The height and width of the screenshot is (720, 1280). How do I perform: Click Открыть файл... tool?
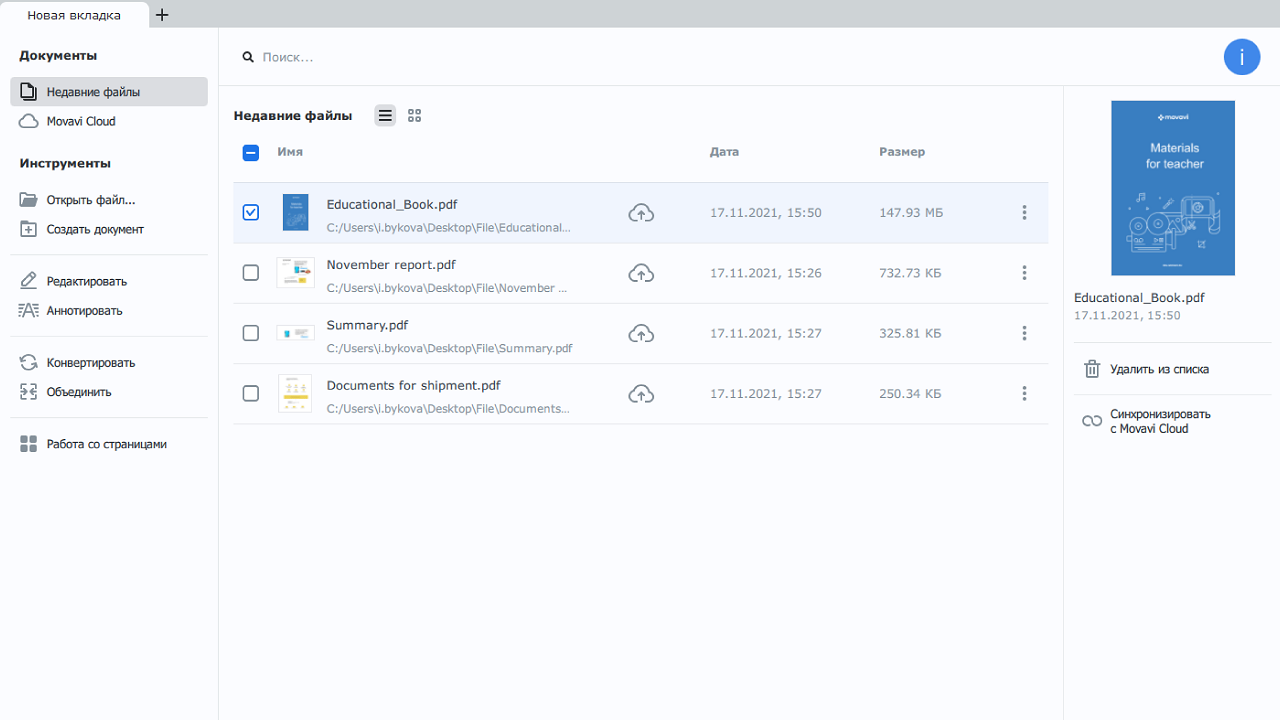pyautogui.click(x=109, y=200)
